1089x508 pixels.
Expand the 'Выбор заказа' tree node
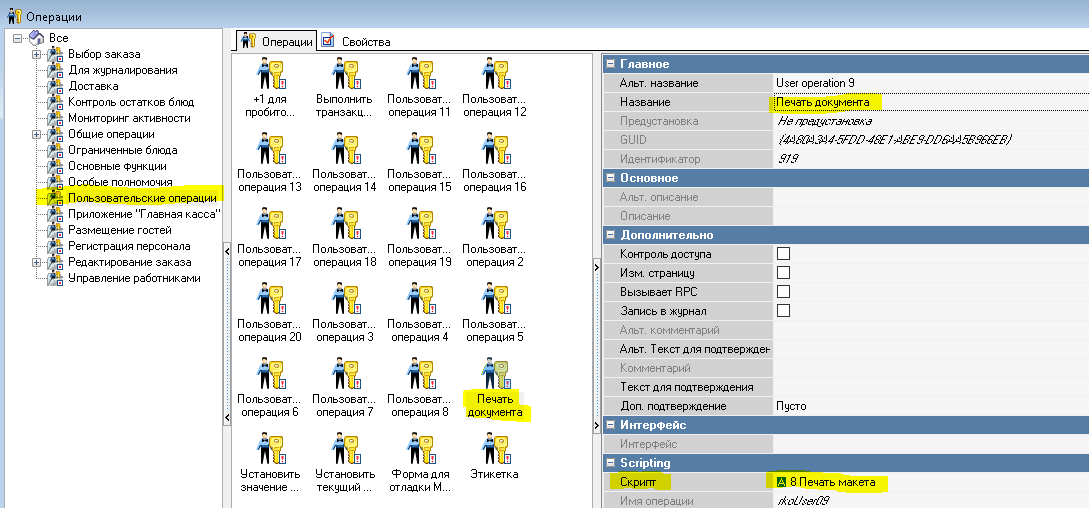[37, 54]
